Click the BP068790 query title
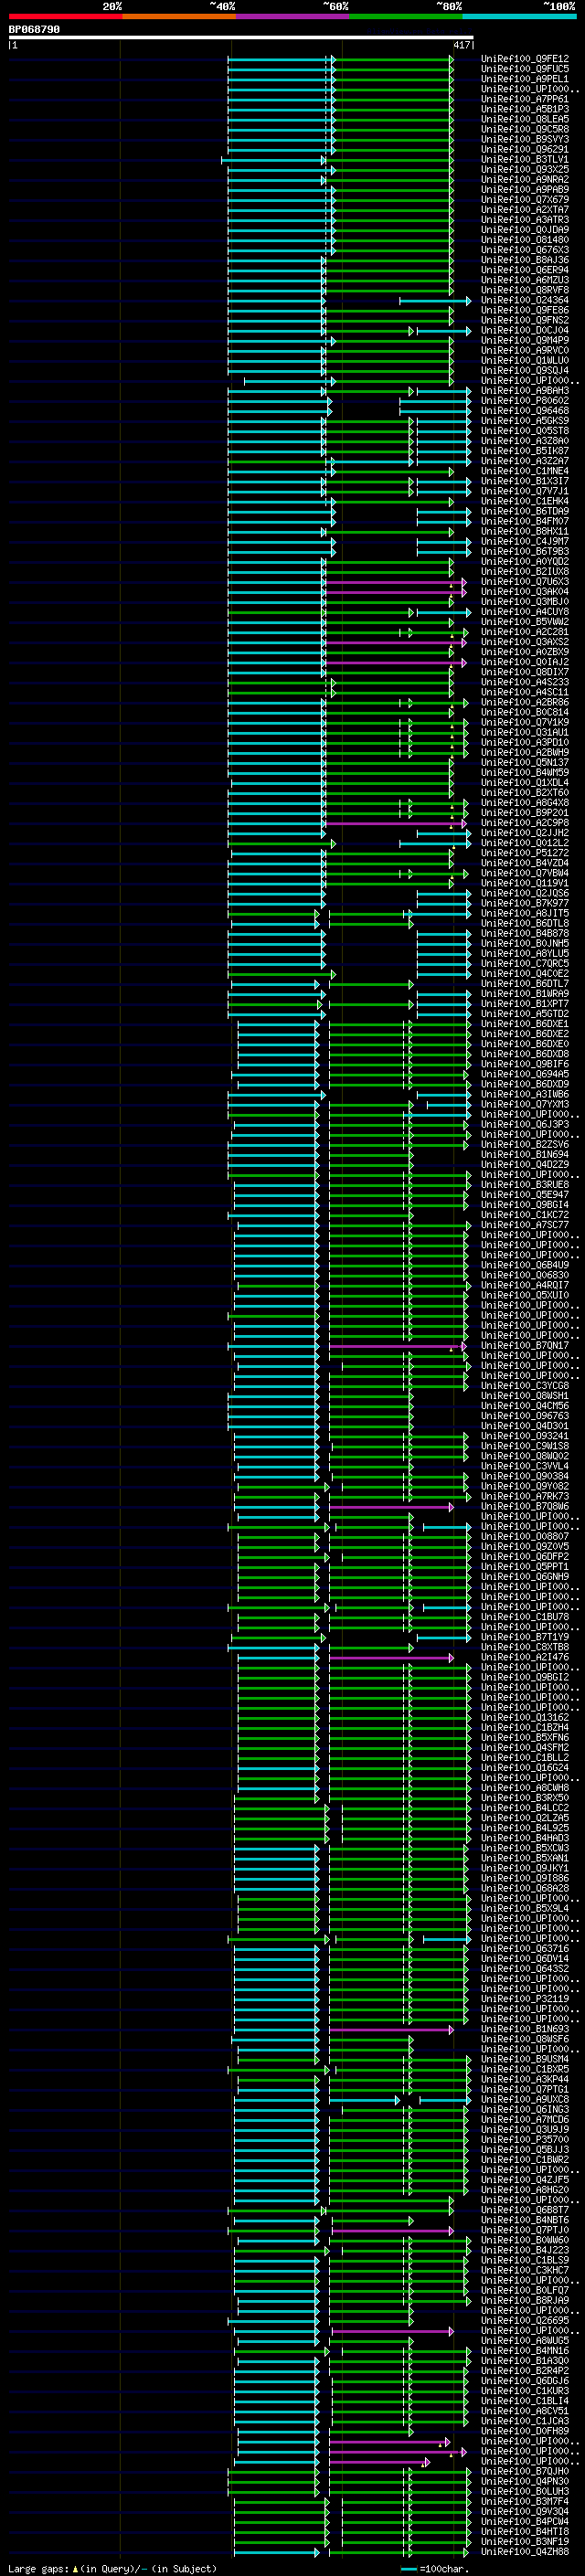585x2576 pixels. 35,29
